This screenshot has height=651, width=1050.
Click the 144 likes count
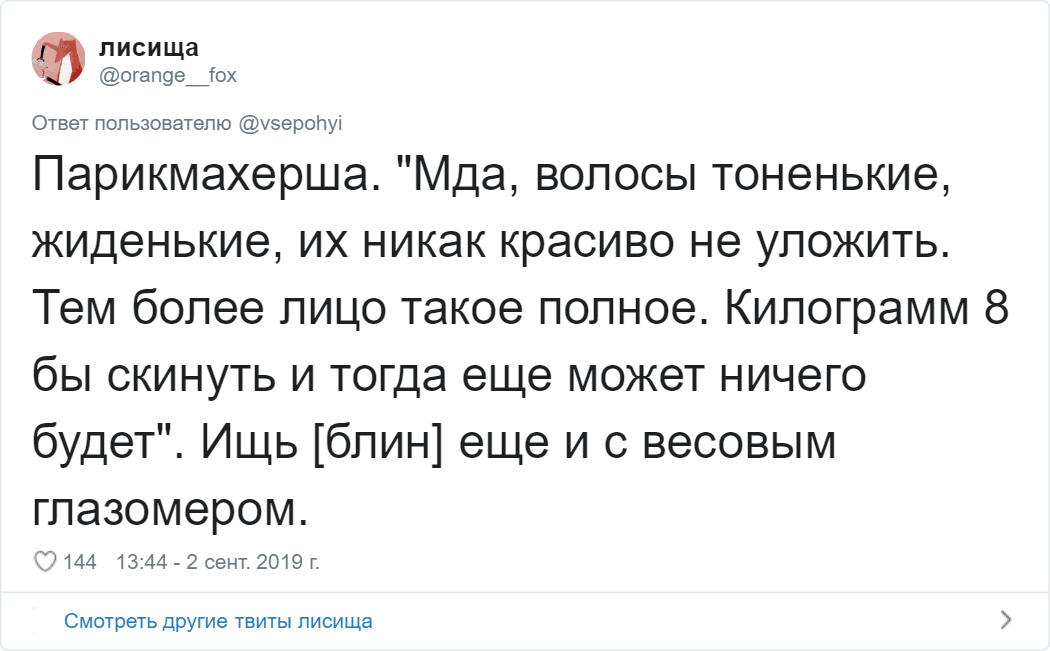(80, 562)
